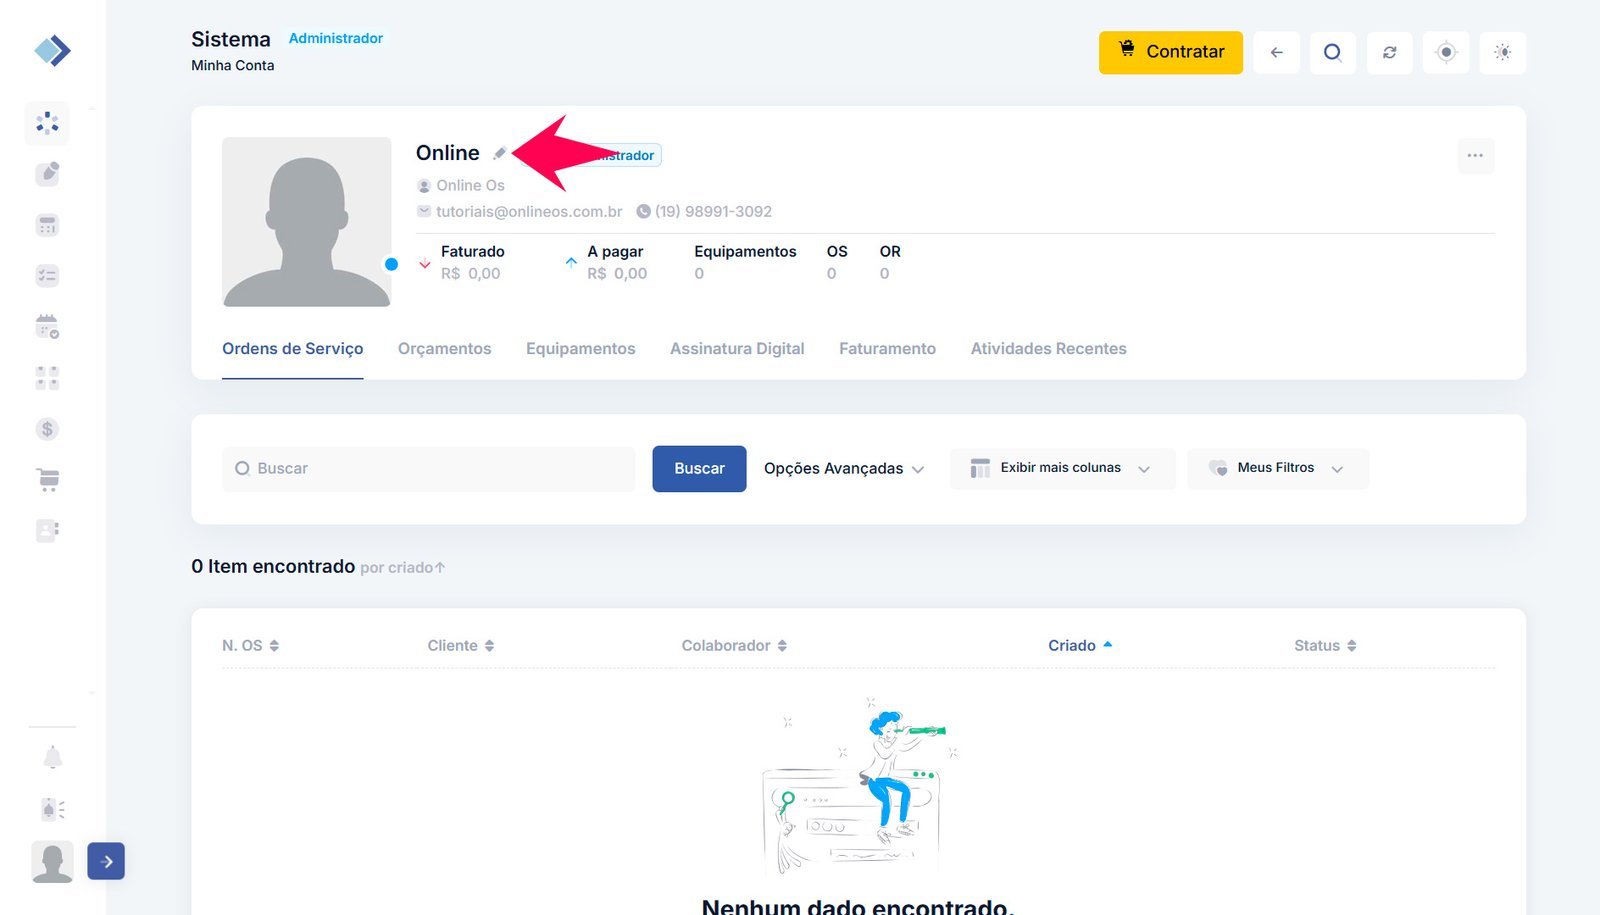
Task: Switch to the Orçamentos tab
Action: point(444,349)
